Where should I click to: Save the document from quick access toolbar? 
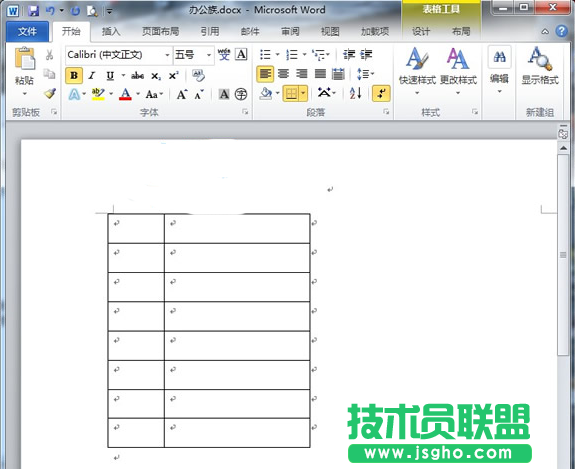tap(33, 11)
